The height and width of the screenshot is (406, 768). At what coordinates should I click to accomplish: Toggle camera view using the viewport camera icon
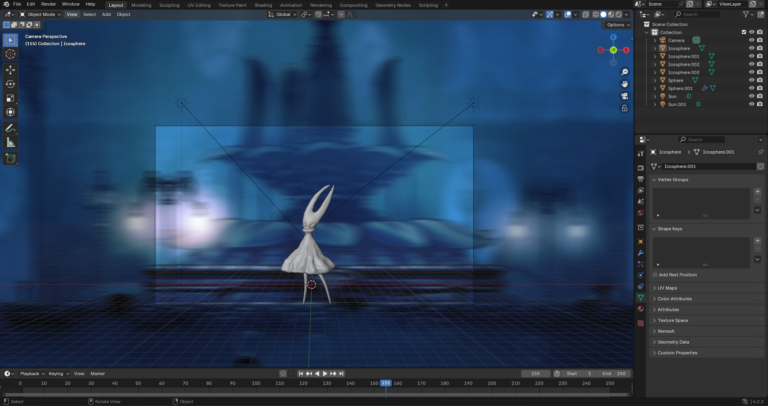pos(624,97)
